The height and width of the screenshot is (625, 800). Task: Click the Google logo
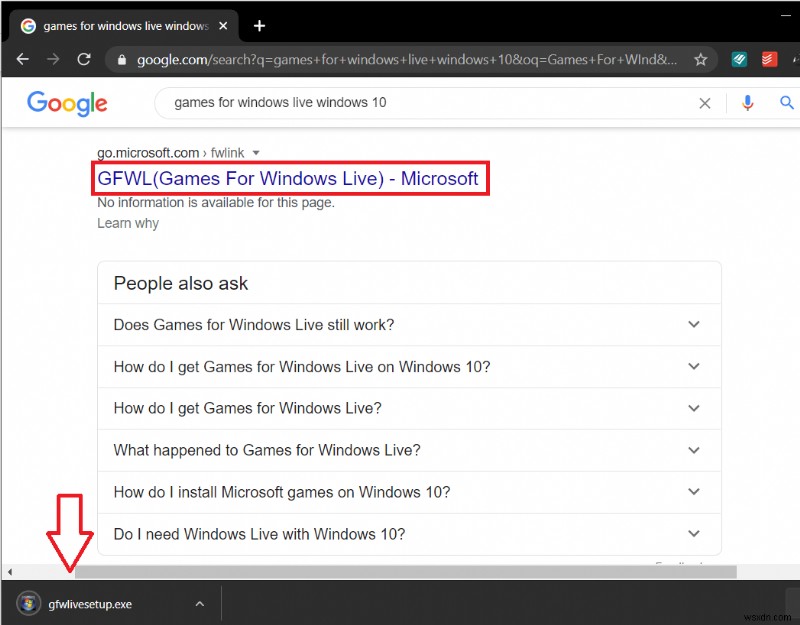(66, 103)
